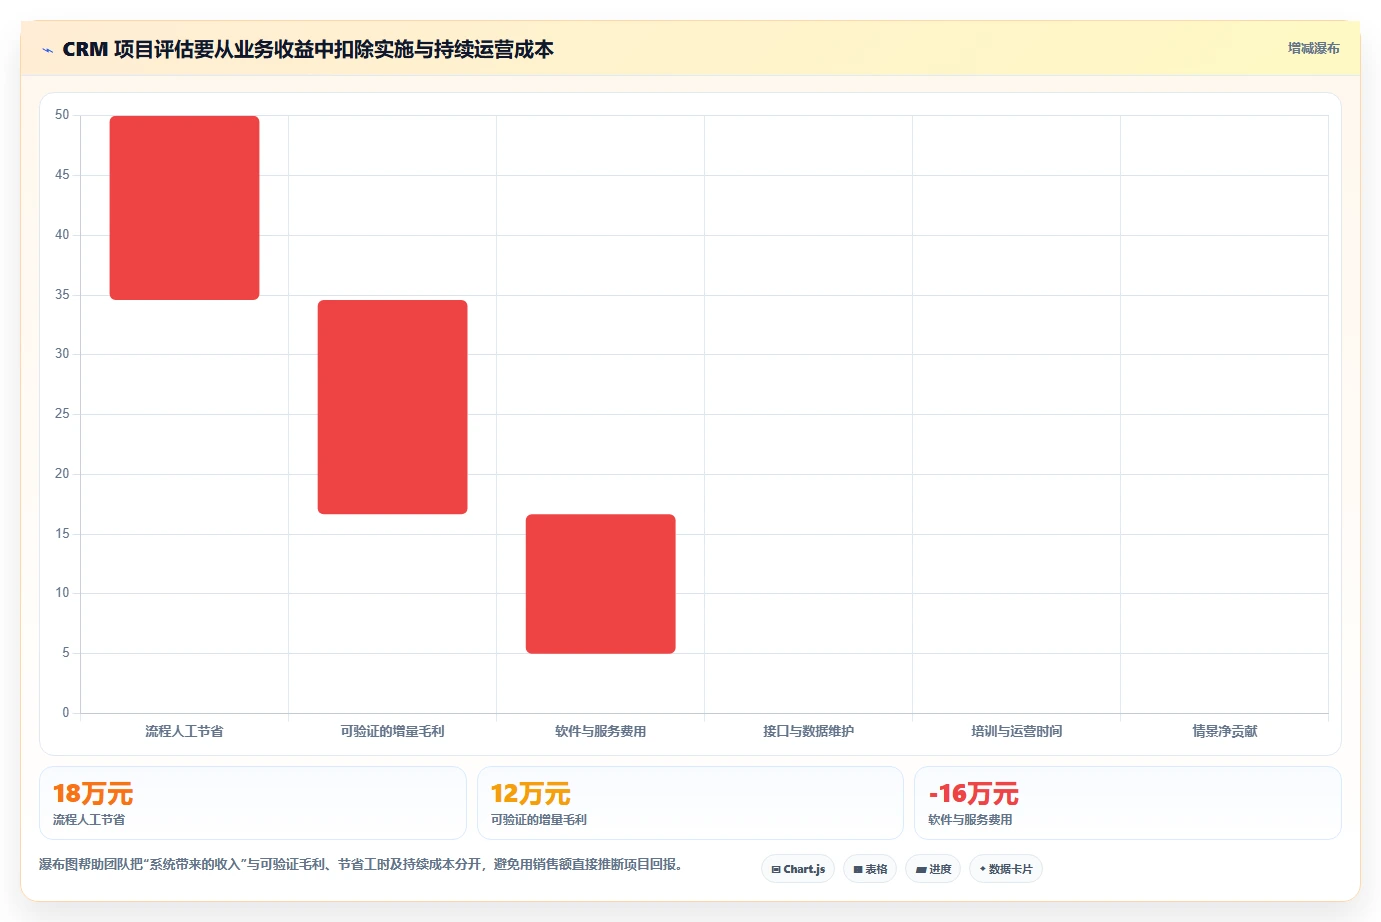Click the red 流程人工节省 waterfall bar
This screenshot has width=1381, height=922.
point(184,208)
